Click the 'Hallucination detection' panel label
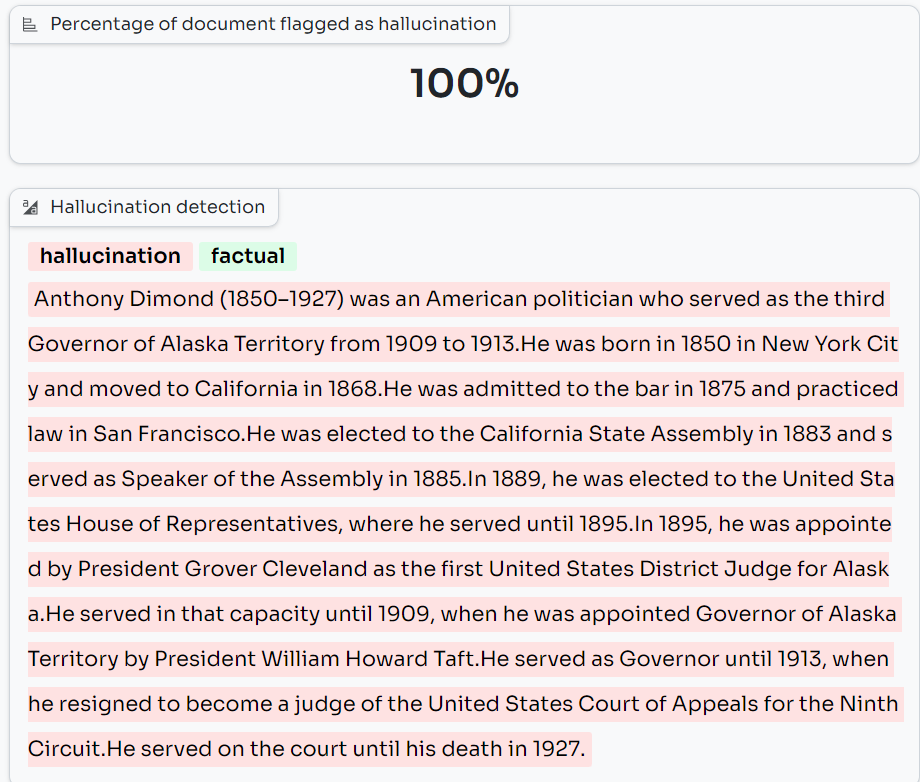The height and width of the screenshot is (782, 920). coord(157,207)
